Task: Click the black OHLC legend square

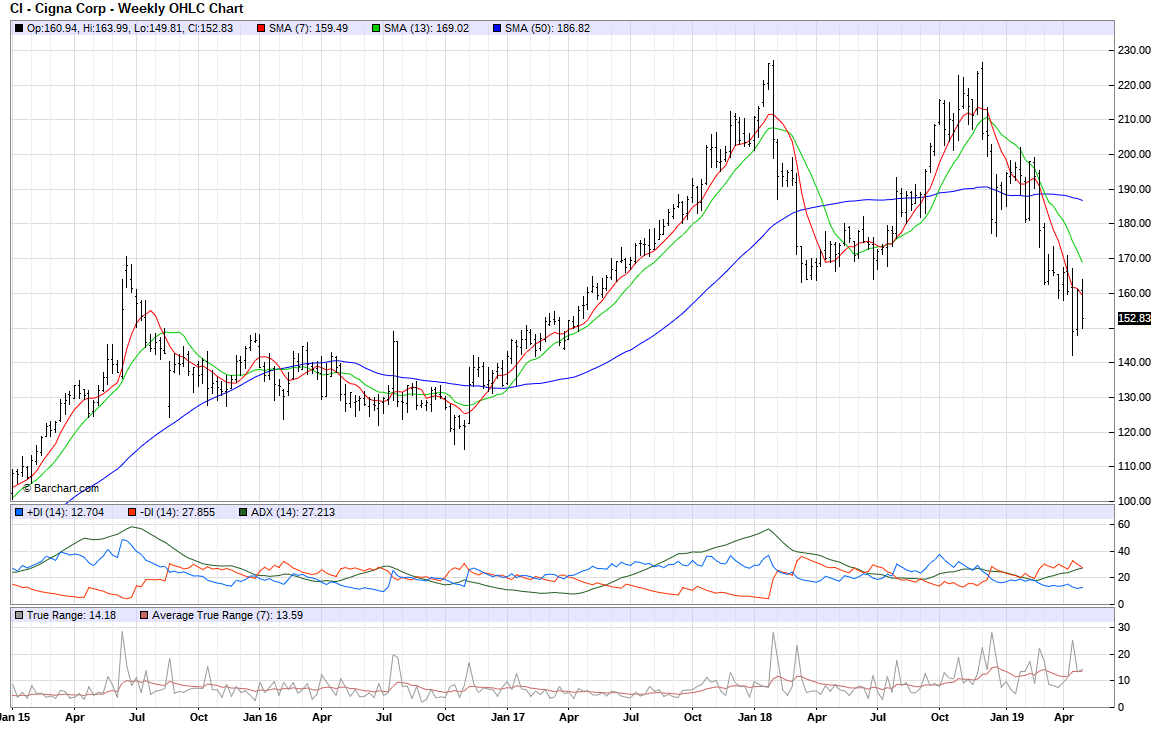Action: click(19, 28)
